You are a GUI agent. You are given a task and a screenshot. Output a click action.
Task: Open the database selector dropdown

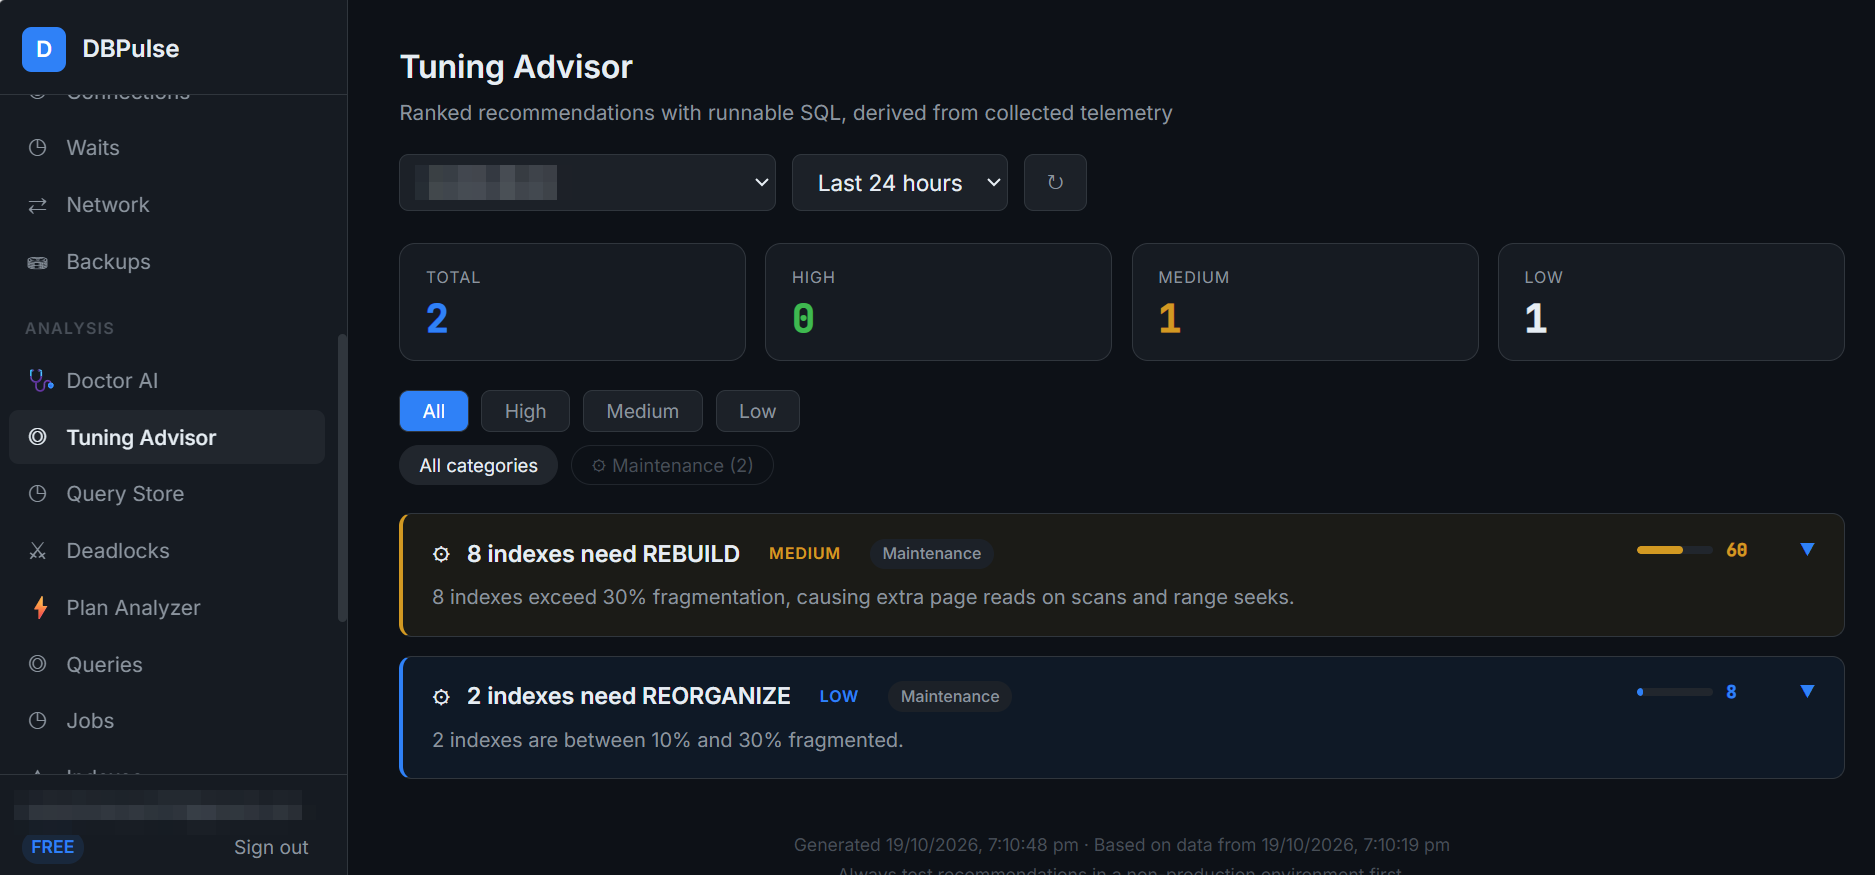587,183
